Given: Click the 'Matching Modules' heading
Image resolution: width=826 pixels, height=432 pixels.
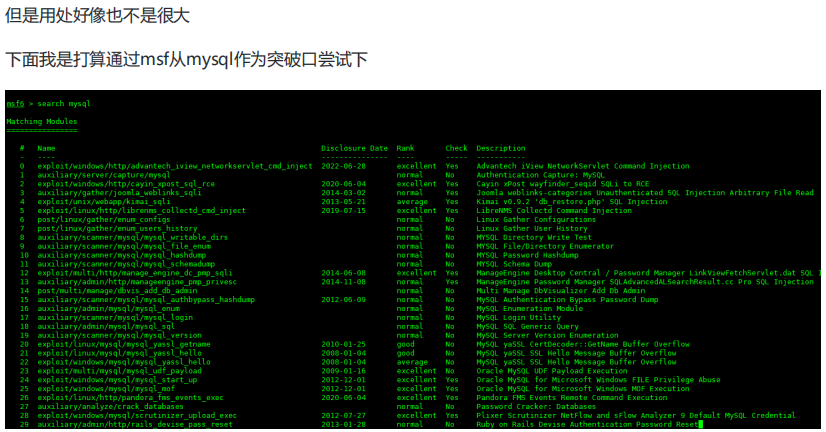Looking at the screenshot, I should point(42,122).
